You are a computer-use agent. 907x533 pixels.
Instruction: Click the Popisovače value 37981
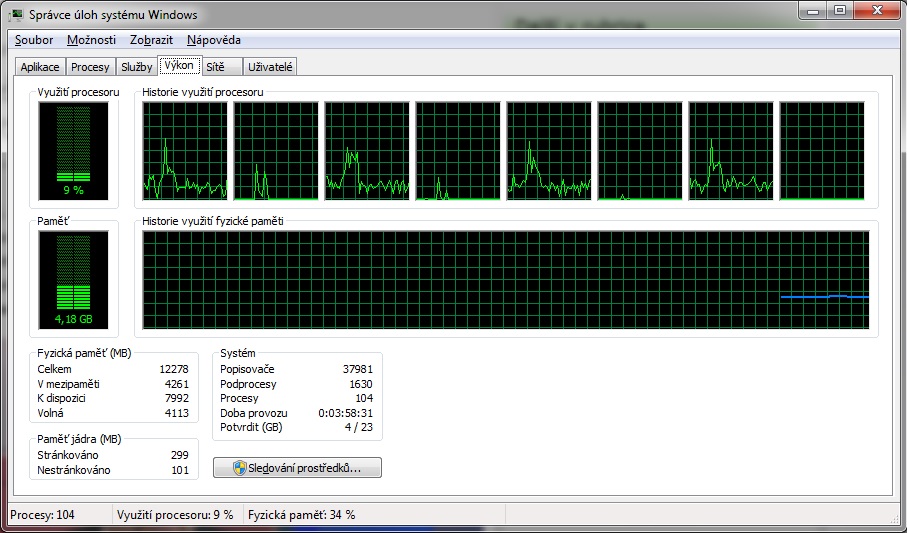(x=357, y=369)
